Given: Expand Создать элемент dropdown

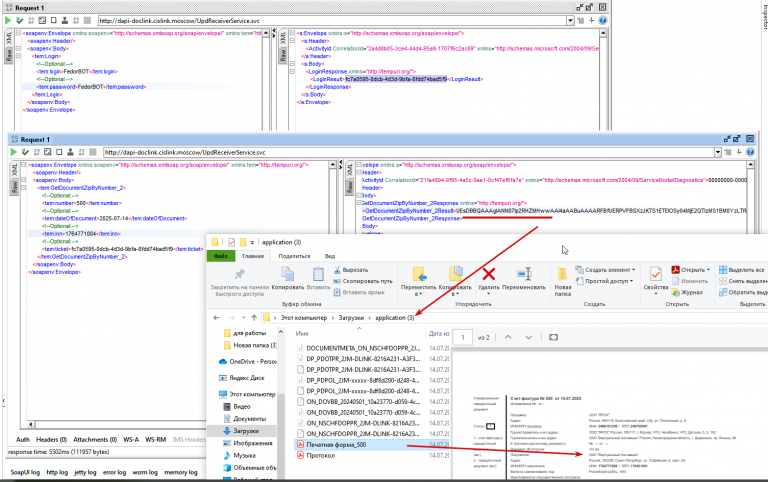Looking at the screenshot, I should point(633,270).
